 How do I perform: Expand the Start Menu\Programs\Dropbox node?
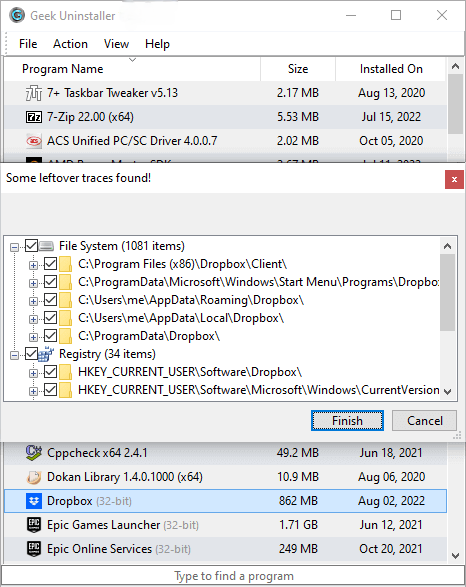tap(33, 283)
